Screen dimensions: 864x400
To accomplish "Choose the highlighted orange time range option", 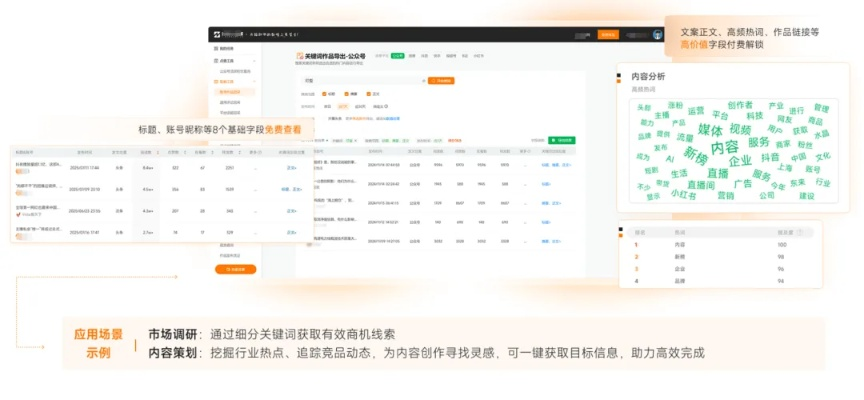I will tap(343, 105).
